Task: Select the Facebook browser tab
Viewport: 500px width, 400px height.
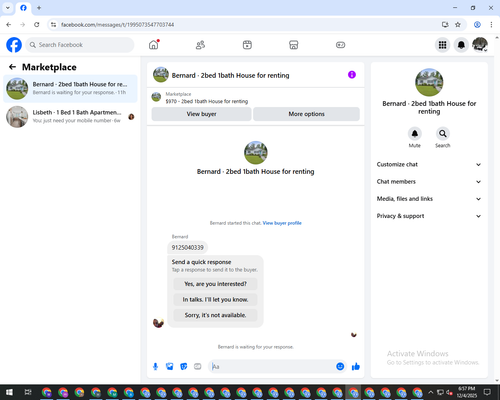Action: click(23, 8)
